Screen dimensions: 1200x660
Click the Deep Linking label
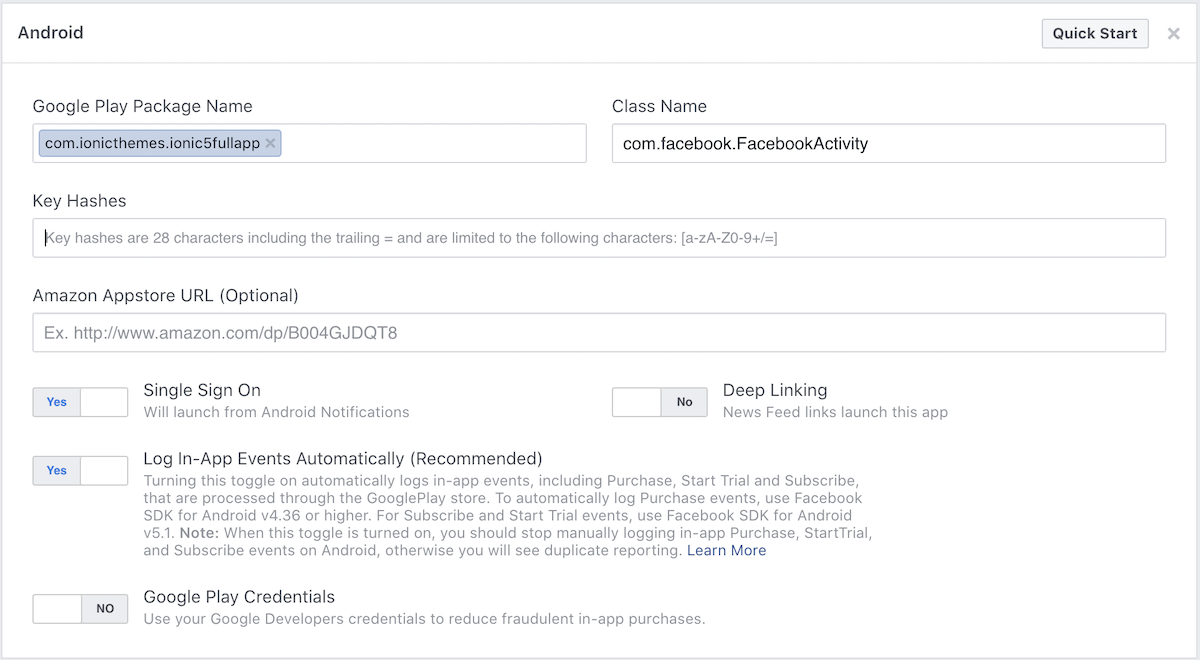(775, 390)
